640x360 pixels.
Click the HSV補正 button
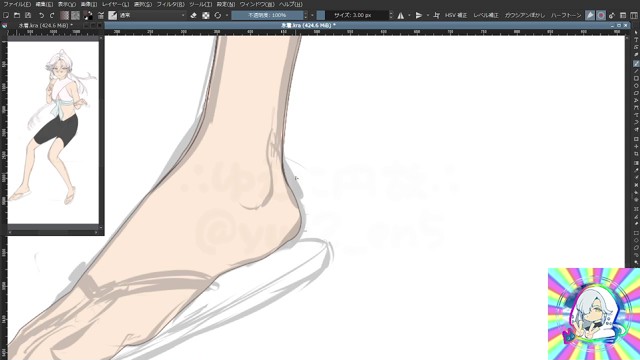(456, 16)
